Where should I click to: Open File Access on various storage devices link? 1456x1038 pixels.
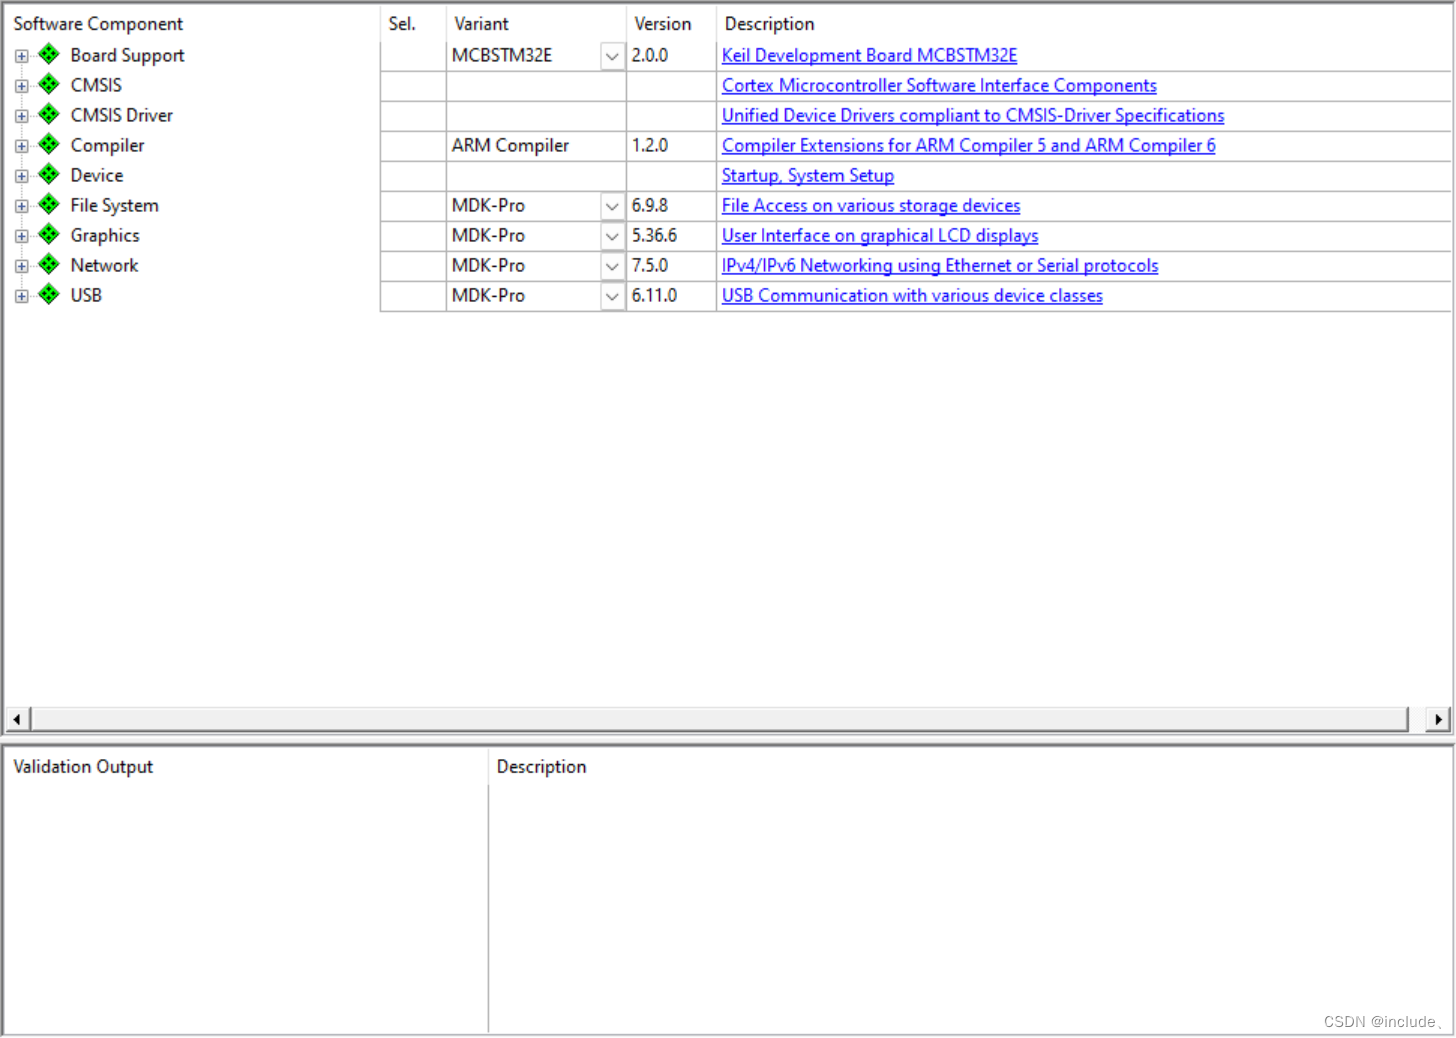(x=871, y=205)
